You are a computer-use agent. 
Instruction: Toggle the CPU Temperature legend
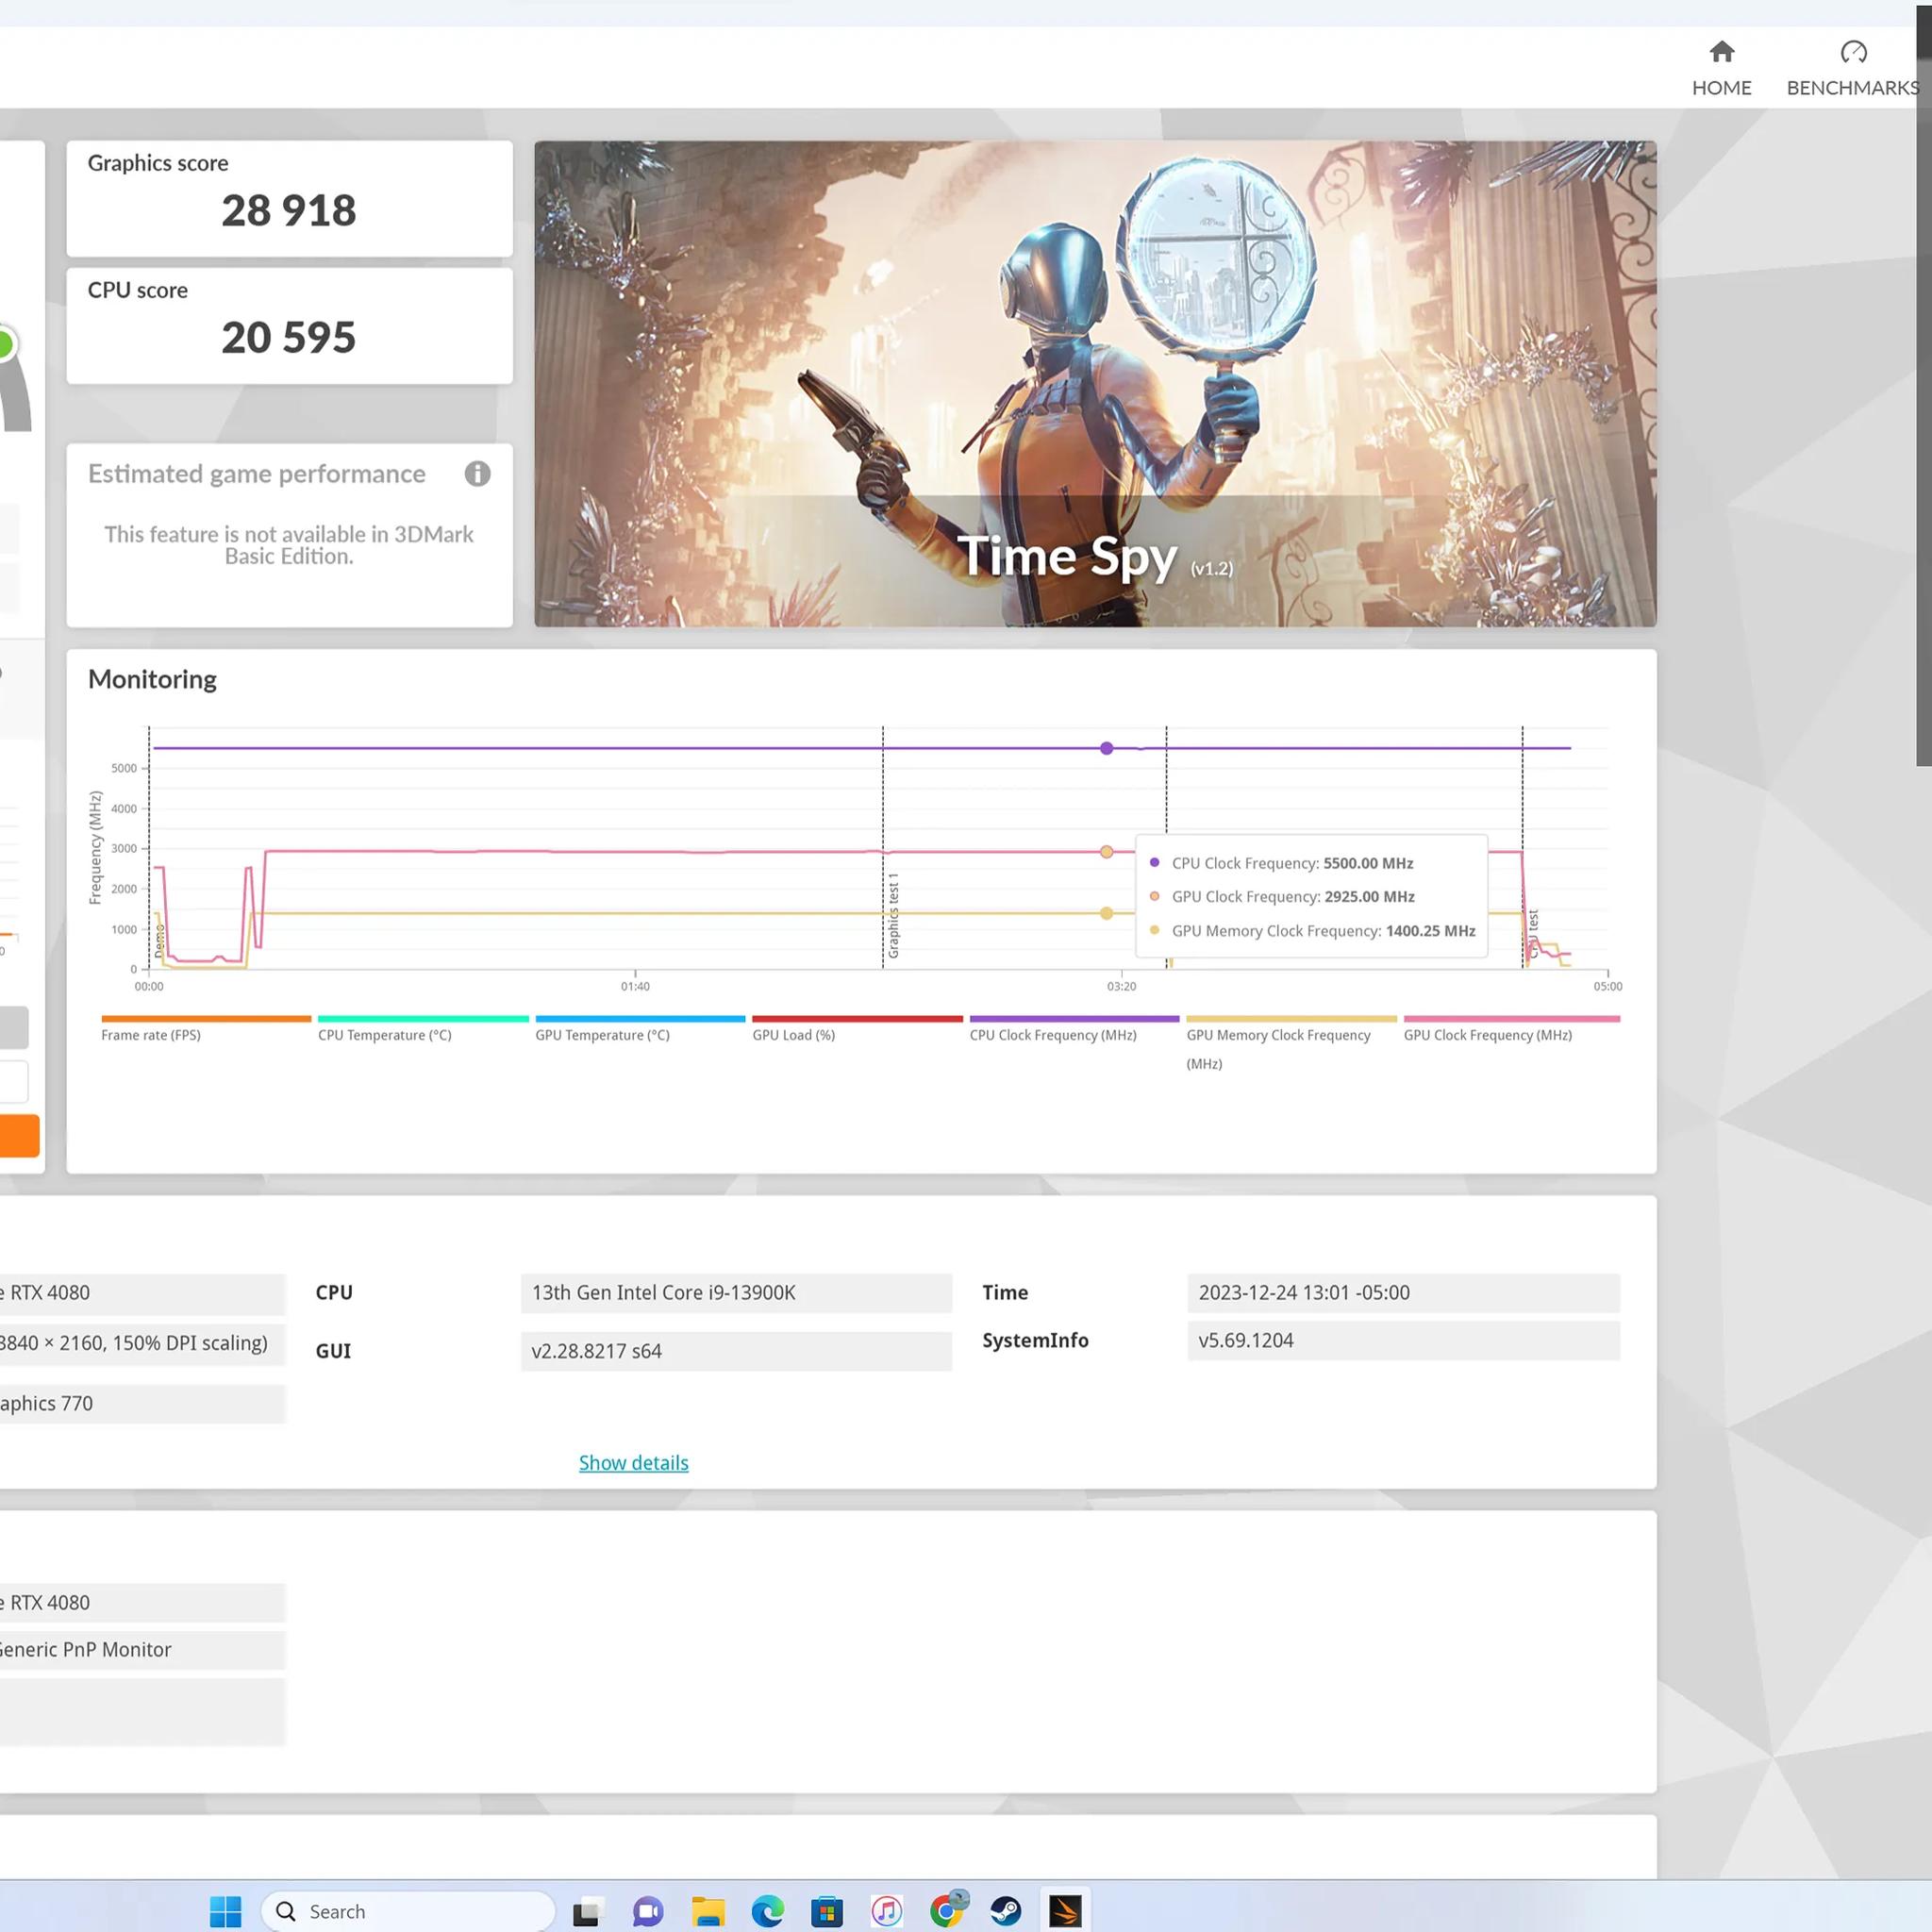coord(423,1029)
